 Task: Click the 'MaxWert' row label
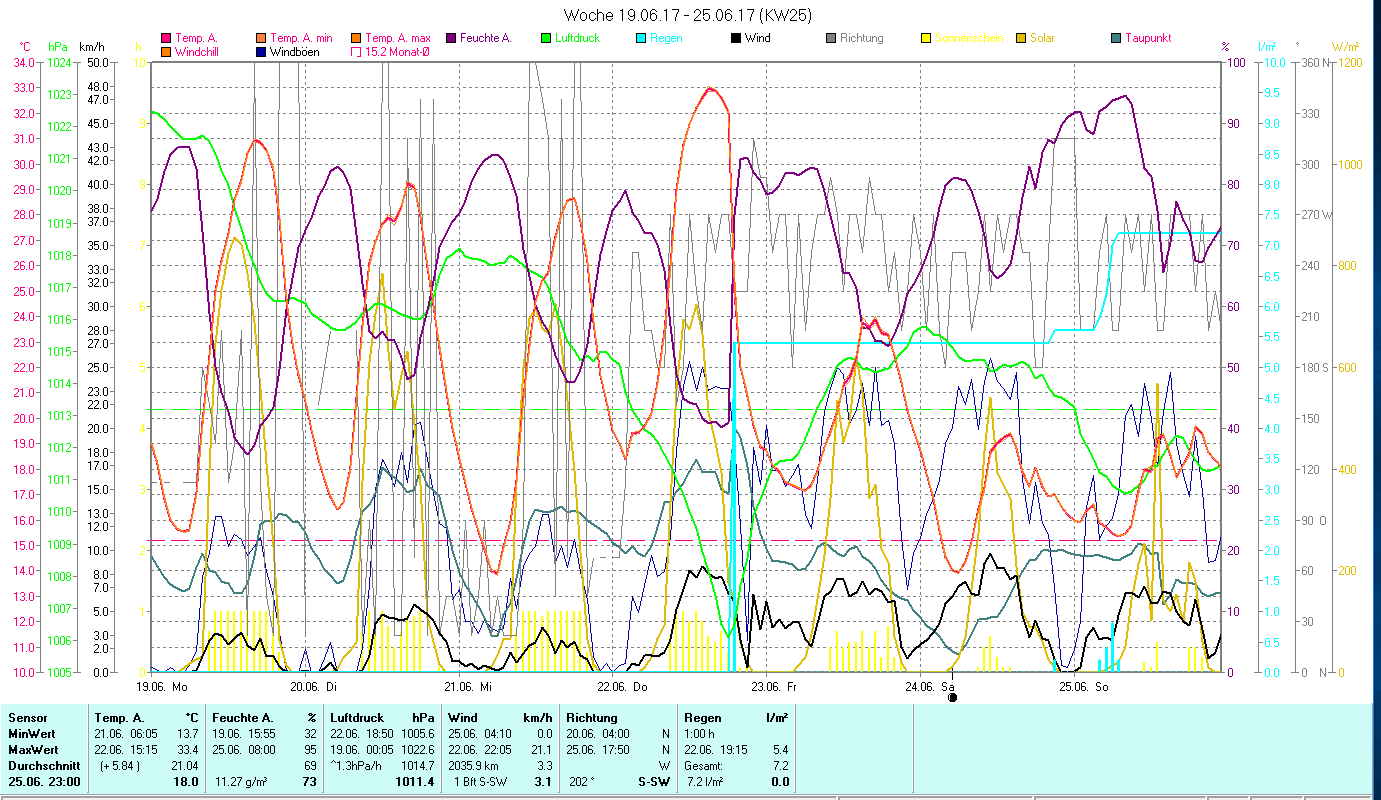(32, 750)
